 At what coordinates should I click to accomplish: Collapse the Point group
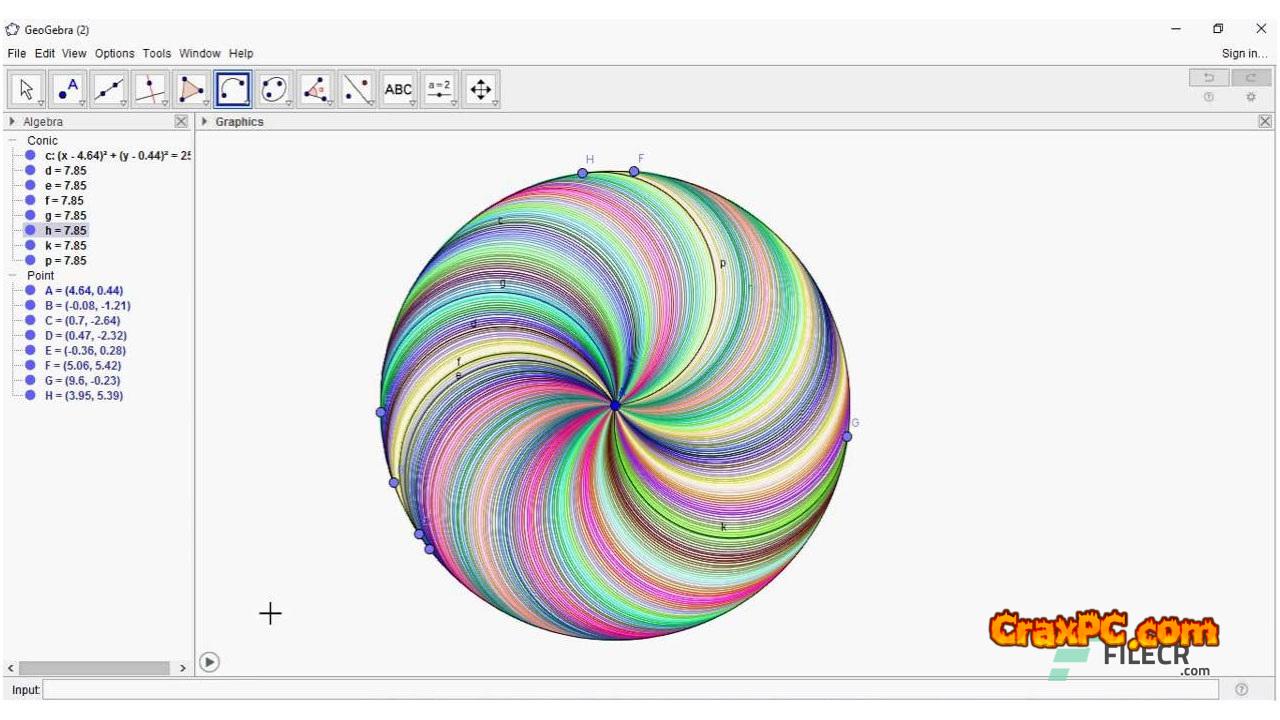point(13,275)
